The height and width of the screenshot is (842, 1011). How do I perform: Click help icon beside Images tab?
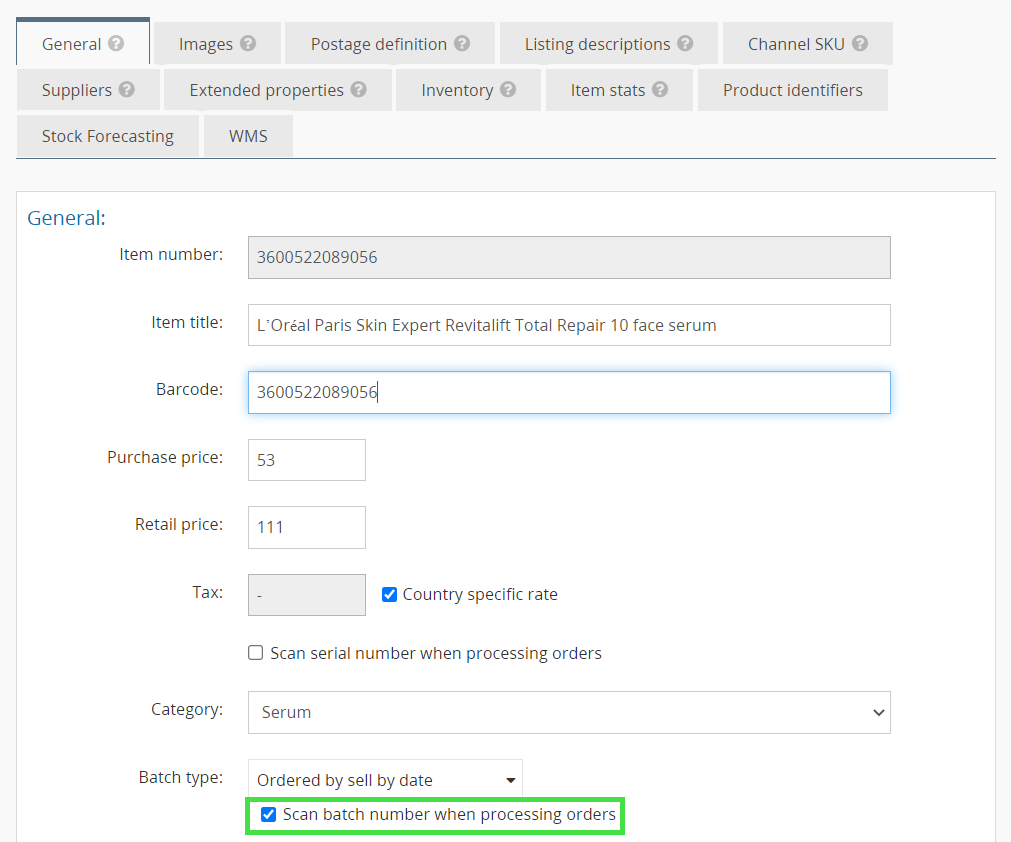coord(248,44)
